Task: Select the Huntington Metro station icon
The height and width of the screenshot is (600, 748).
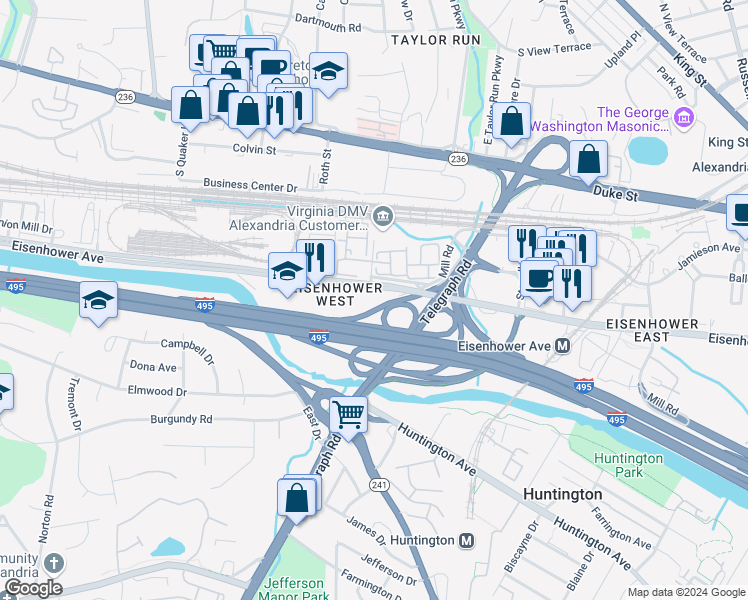Action: click(x=466, y=540)
